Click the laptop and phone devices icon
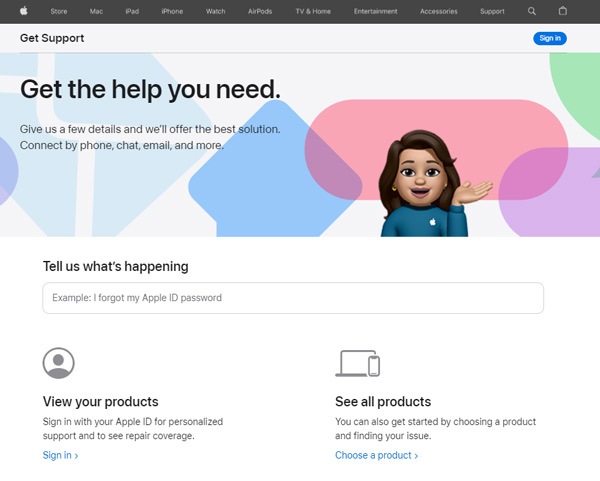This screenshot has height=481, width=600. [357, 363]
